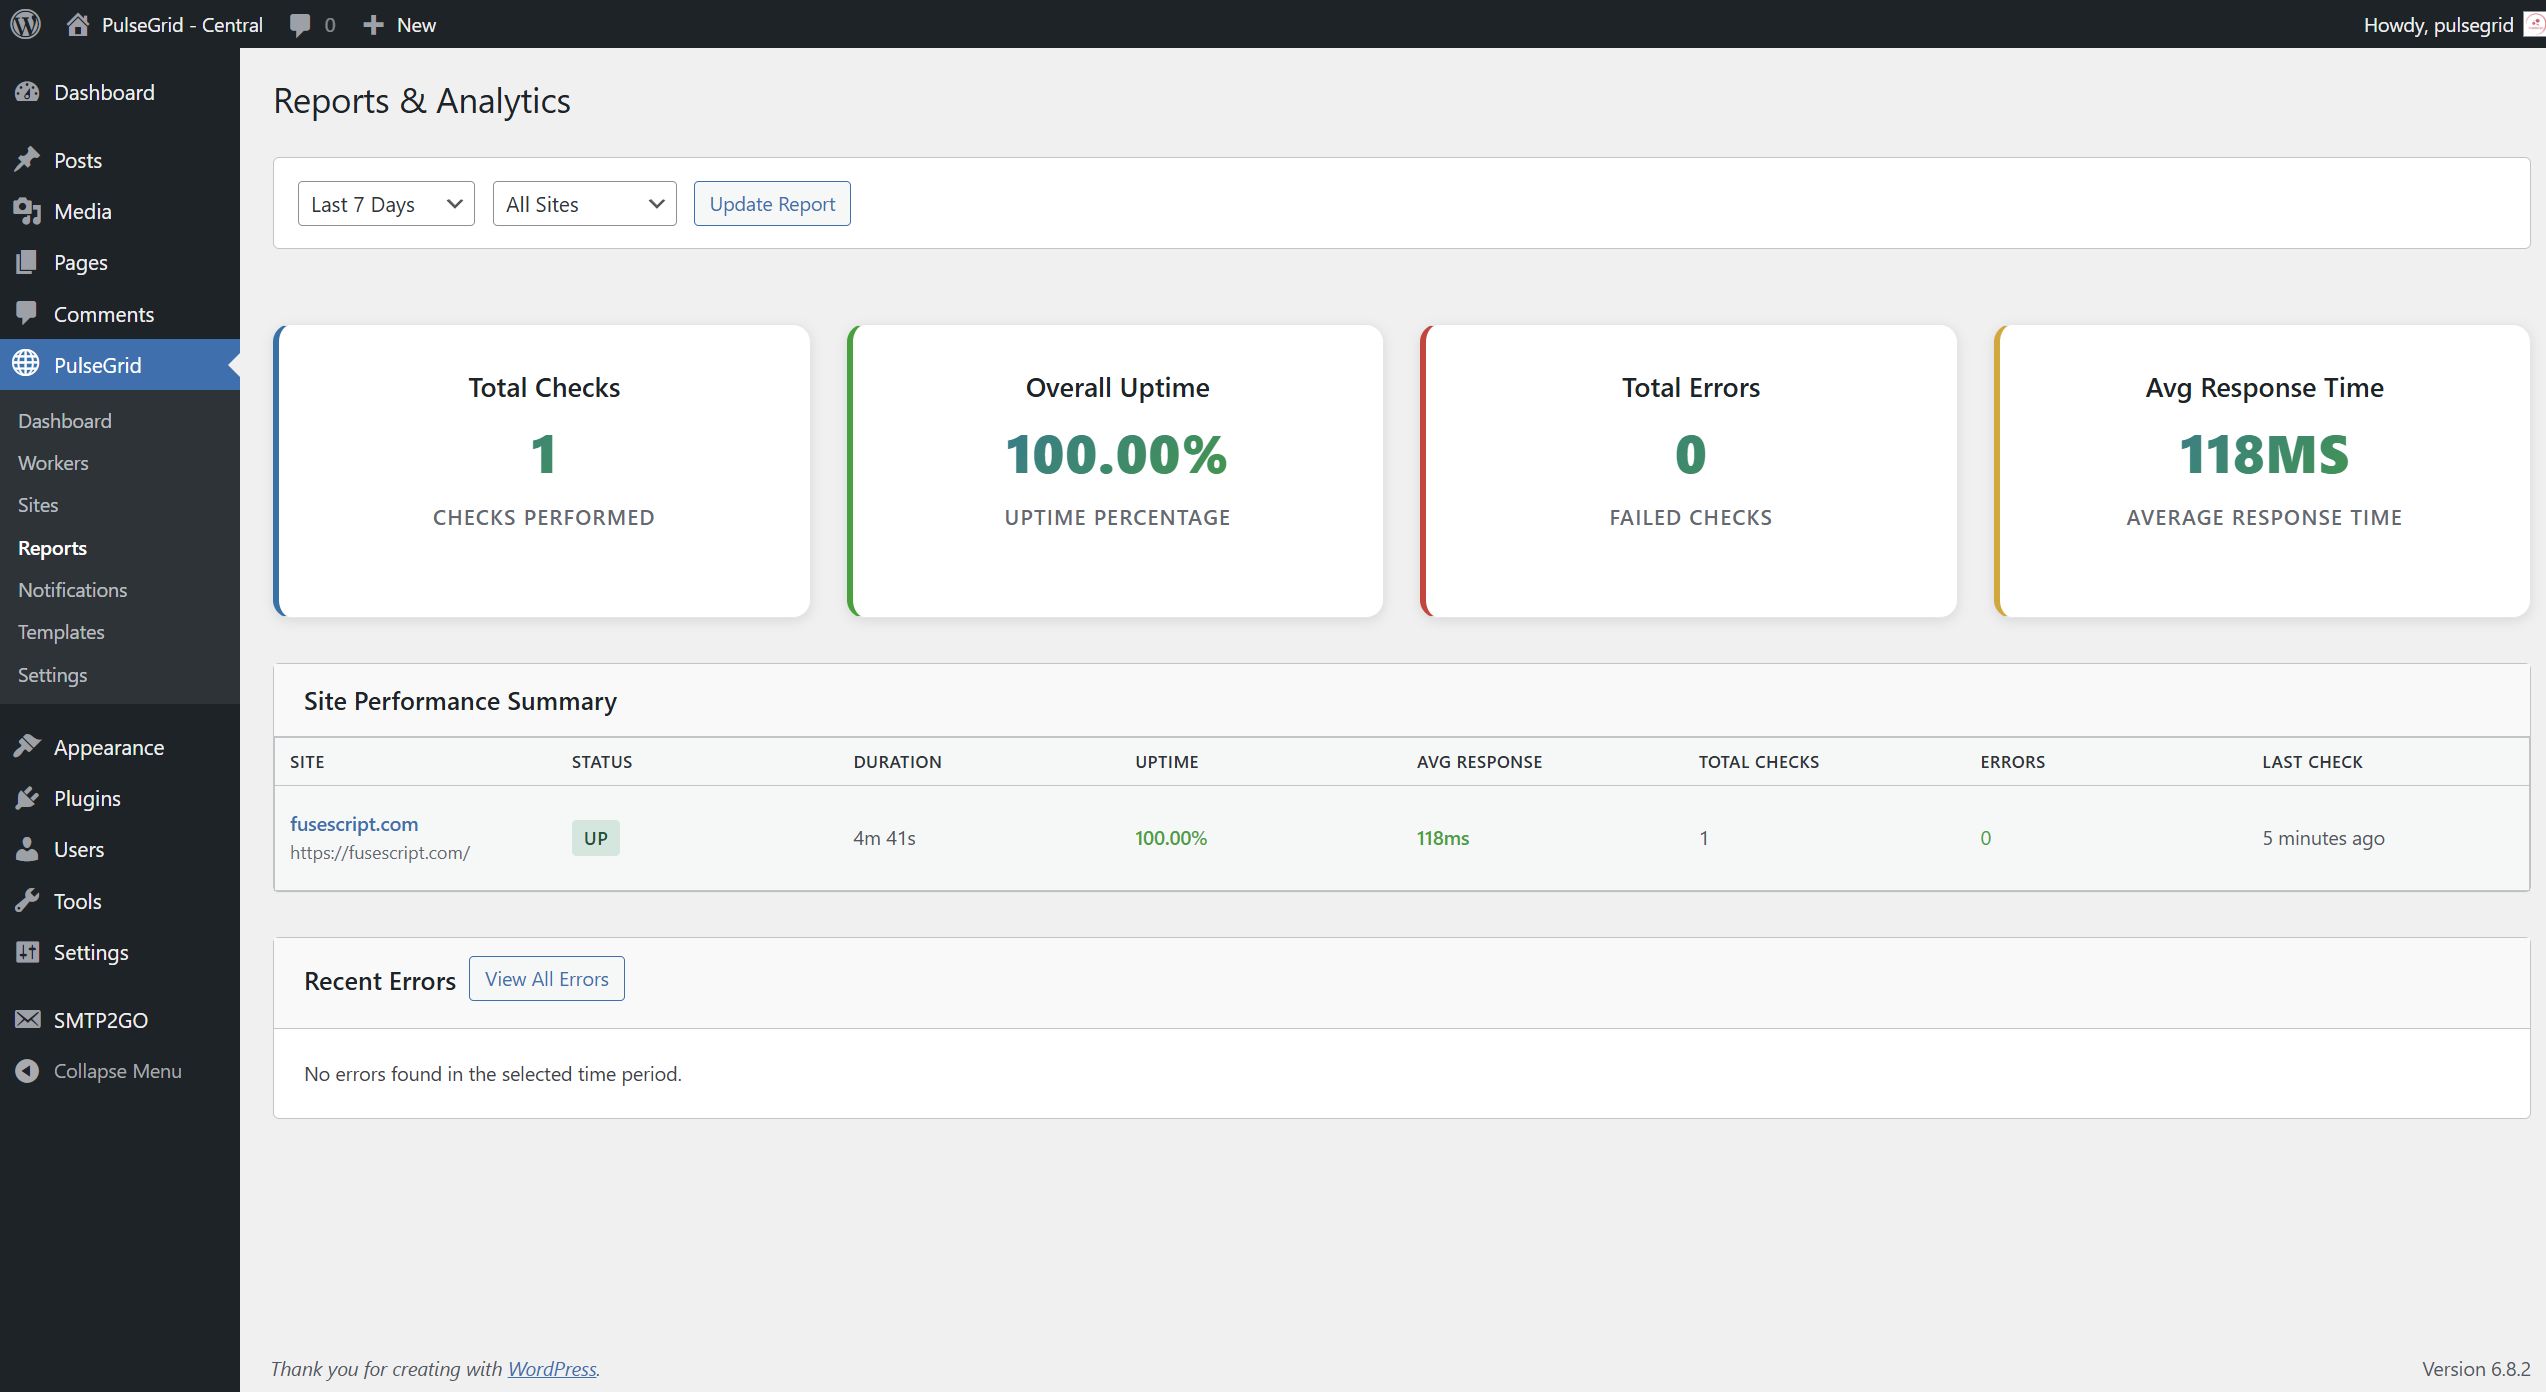Click the Appearance paintbrush icon
Image resolution: width=2546 pixels, height=1392 pixels.
[27, 747]
